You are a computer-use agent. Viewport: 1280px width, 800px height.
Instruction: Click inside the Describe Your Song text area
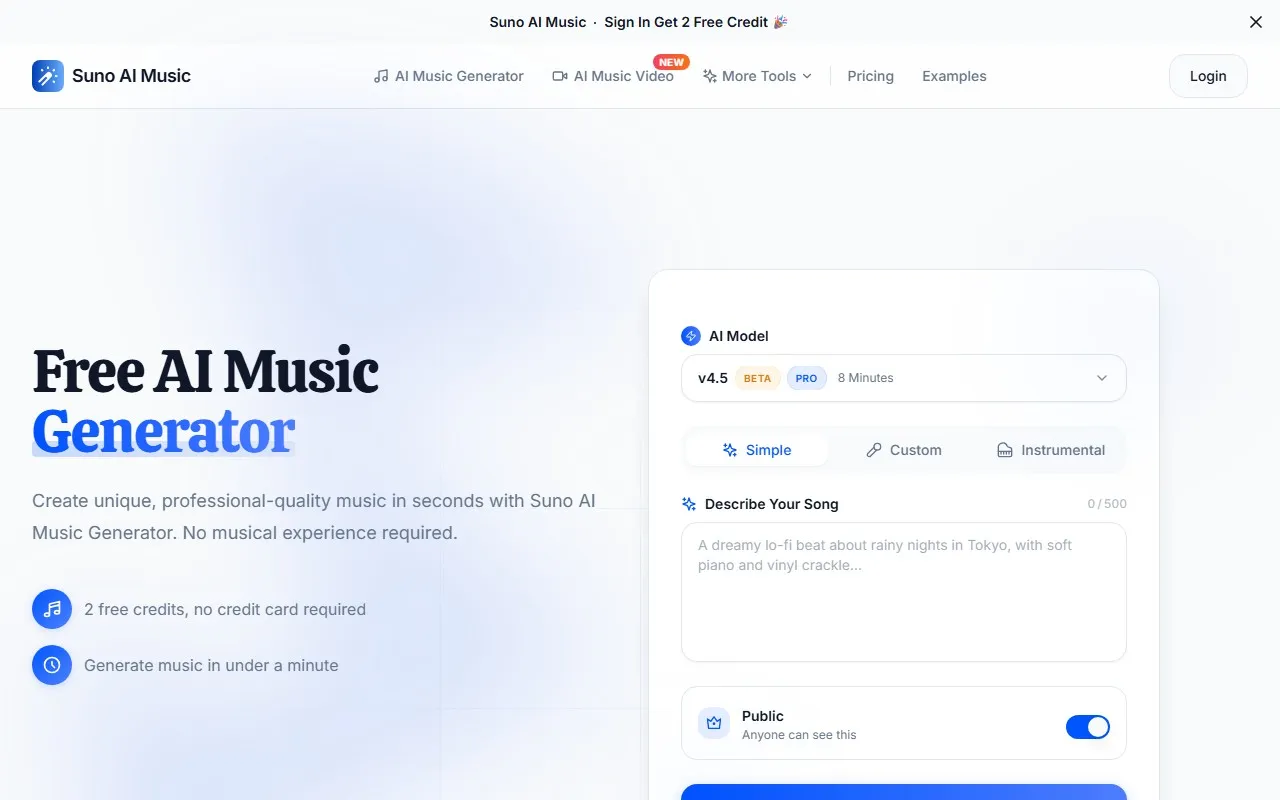click(x=904, y=592)
